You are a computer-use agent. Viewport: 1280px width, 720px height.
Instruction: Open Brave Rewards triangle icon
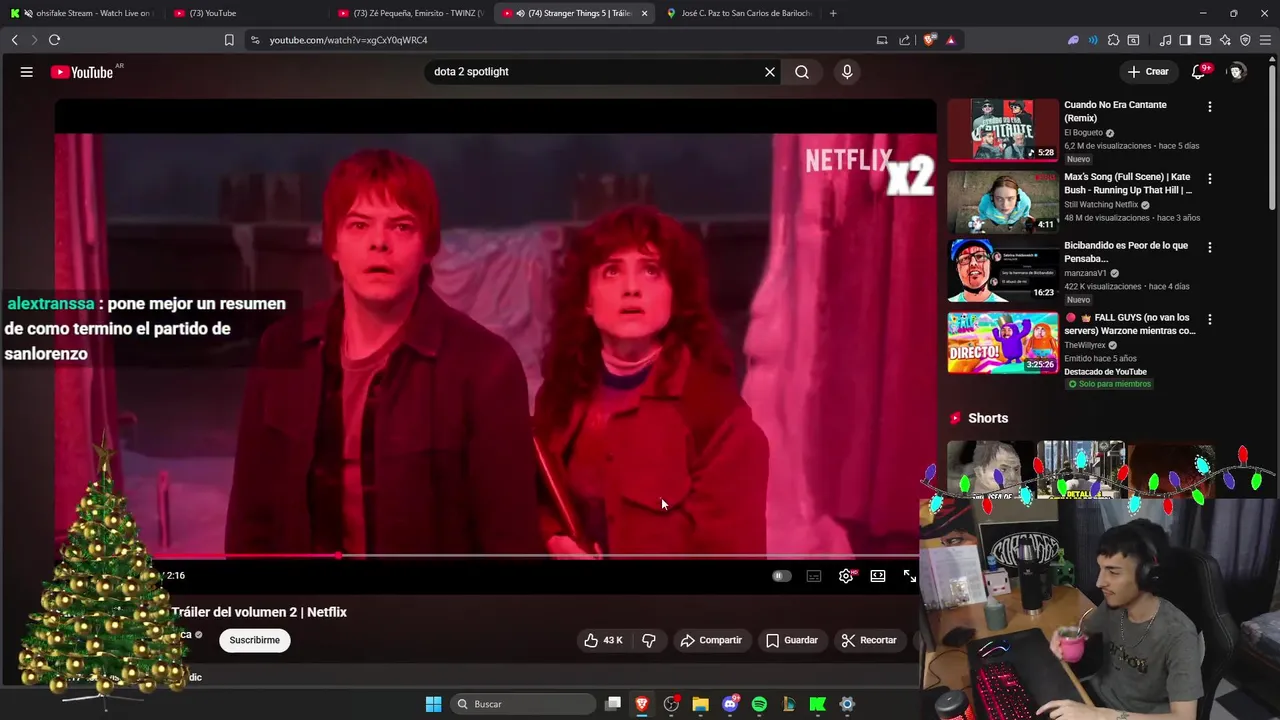[950, 40]
